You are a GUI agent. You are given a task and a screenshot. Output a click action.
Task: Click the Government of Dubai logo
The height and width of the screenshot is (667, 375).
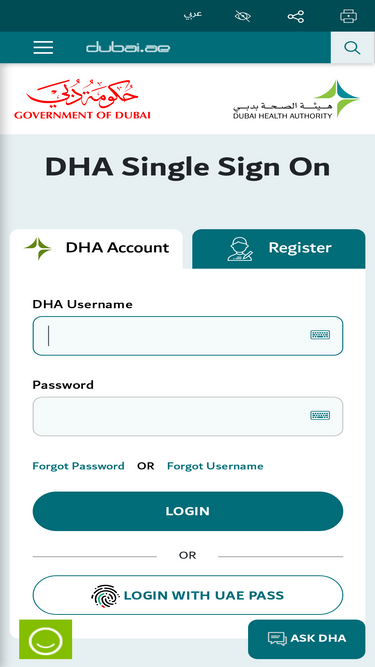pos(82,99)
